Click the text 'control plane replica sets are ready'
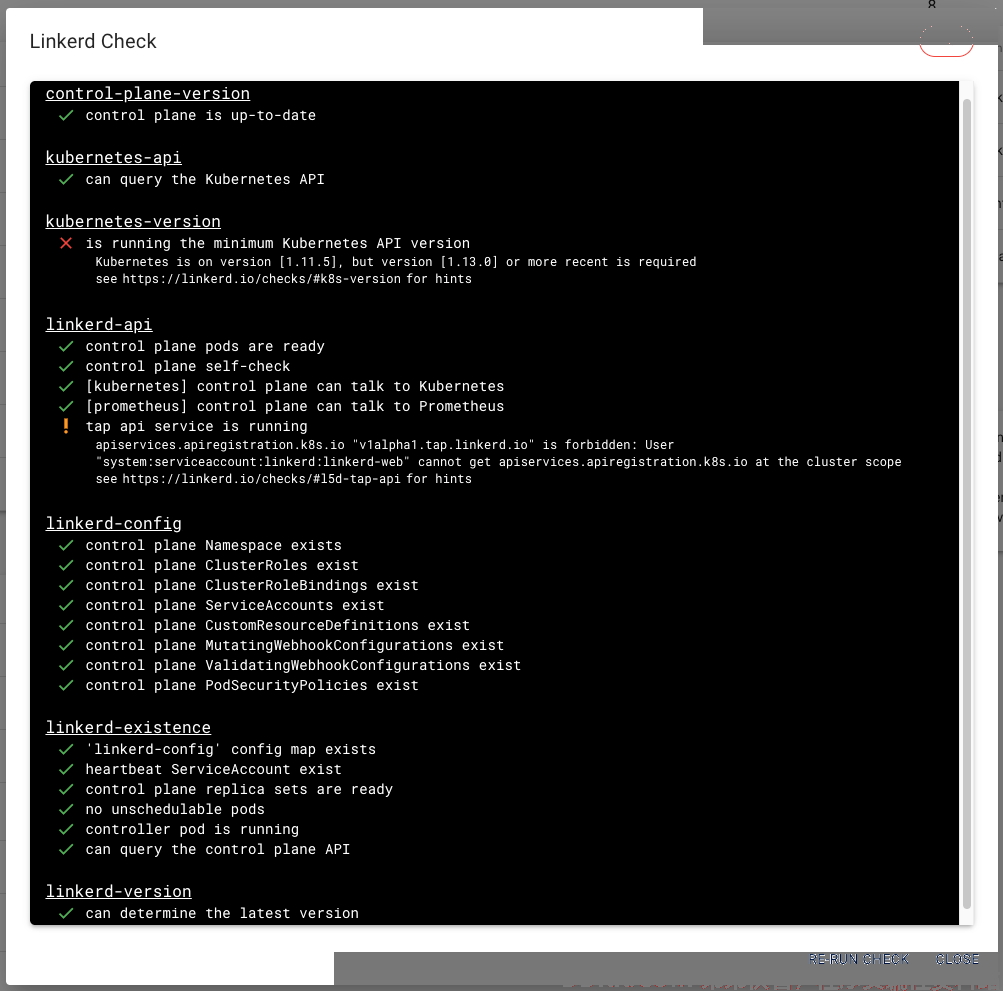Viewport: 1003px width, 991px height. 239,789
